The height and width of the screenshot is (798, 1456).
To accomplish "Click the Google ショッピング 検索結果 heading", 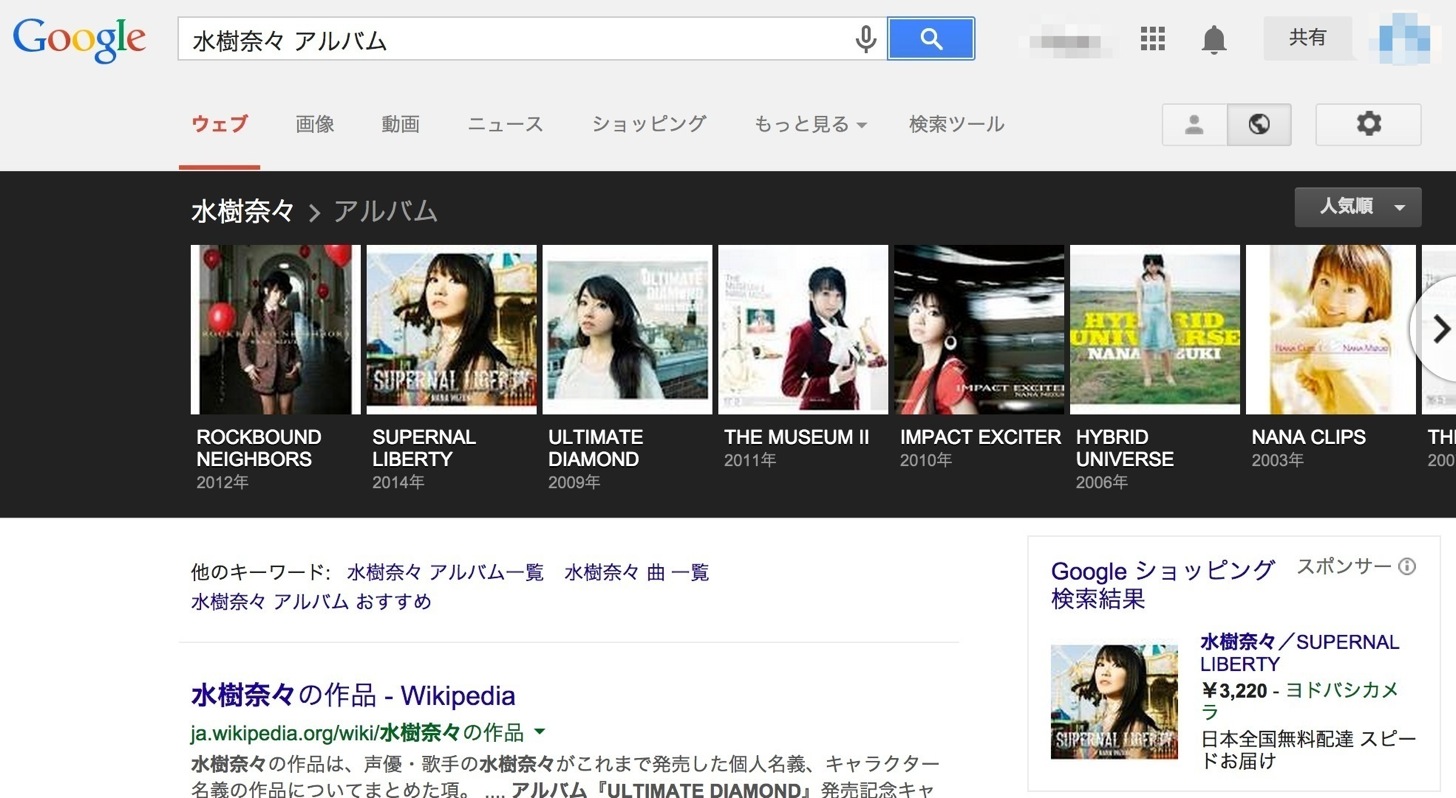I will tap(1163, 585).
